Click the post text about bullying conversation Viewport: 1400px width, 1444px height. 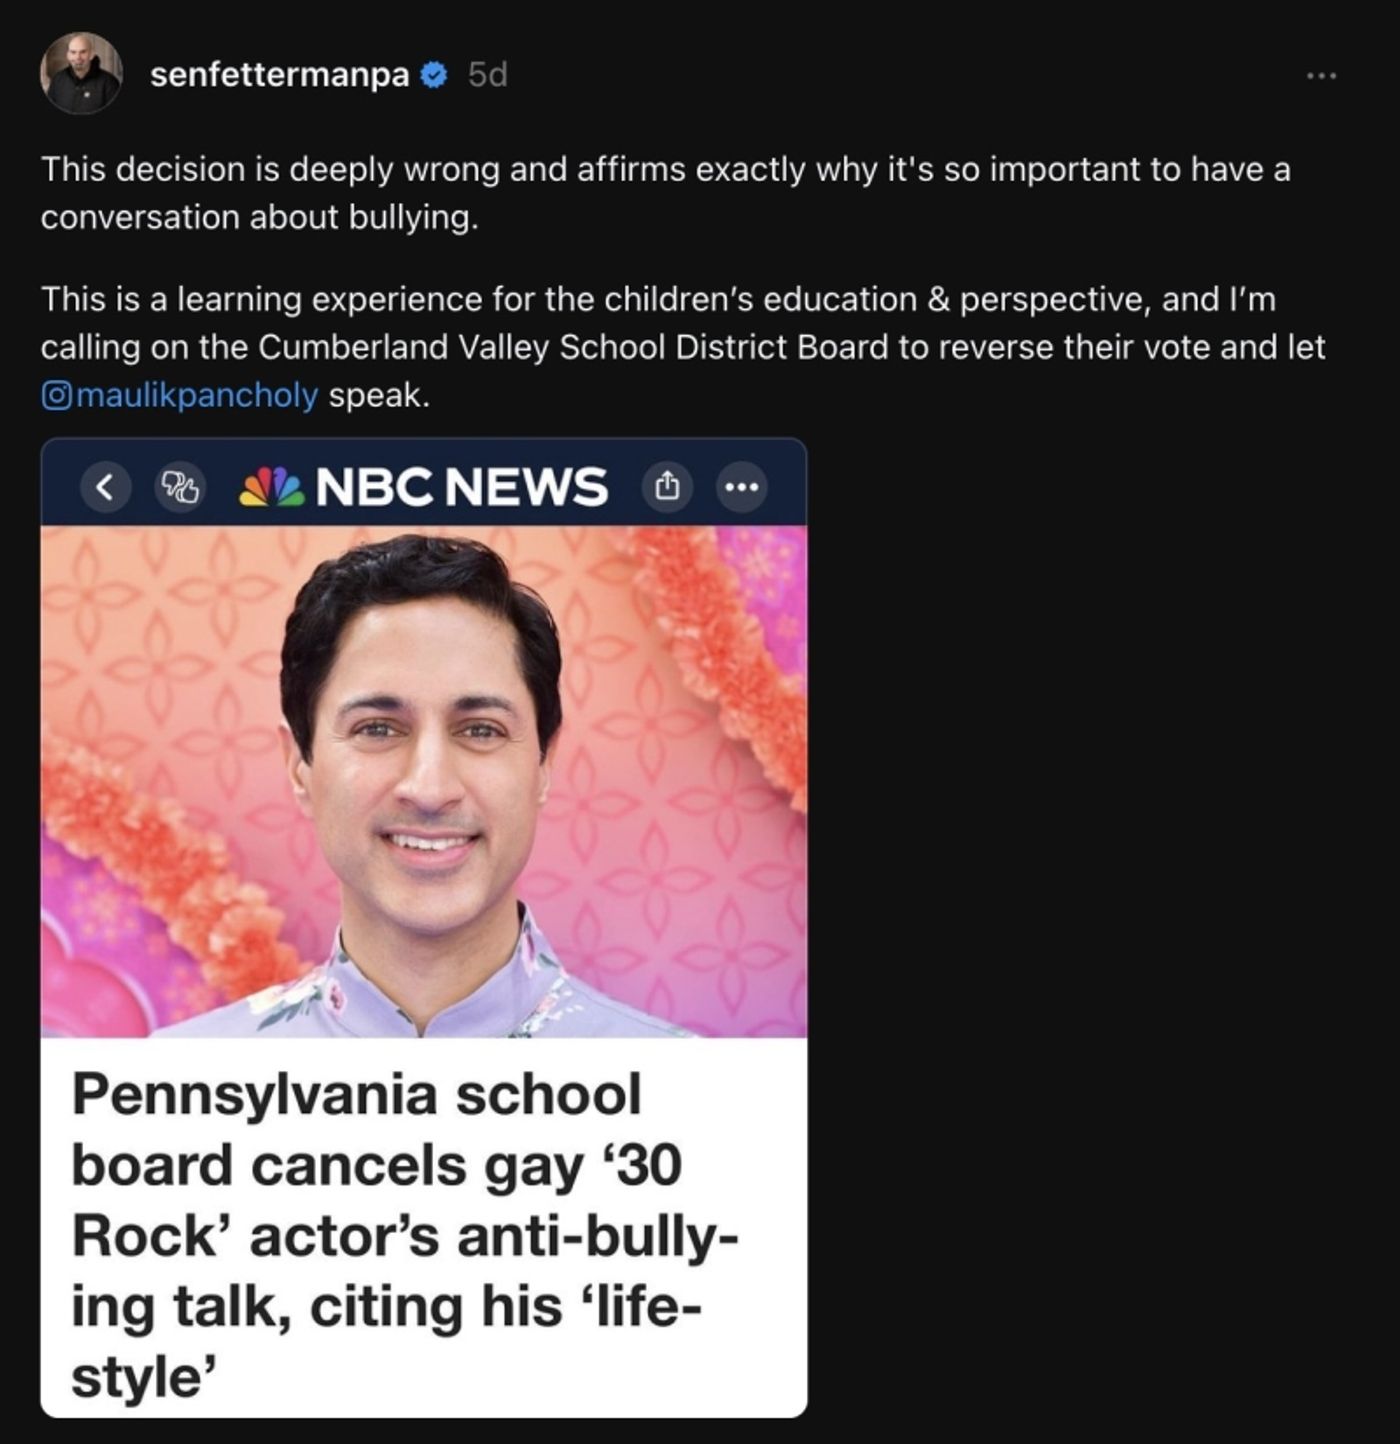click(400, 190)
